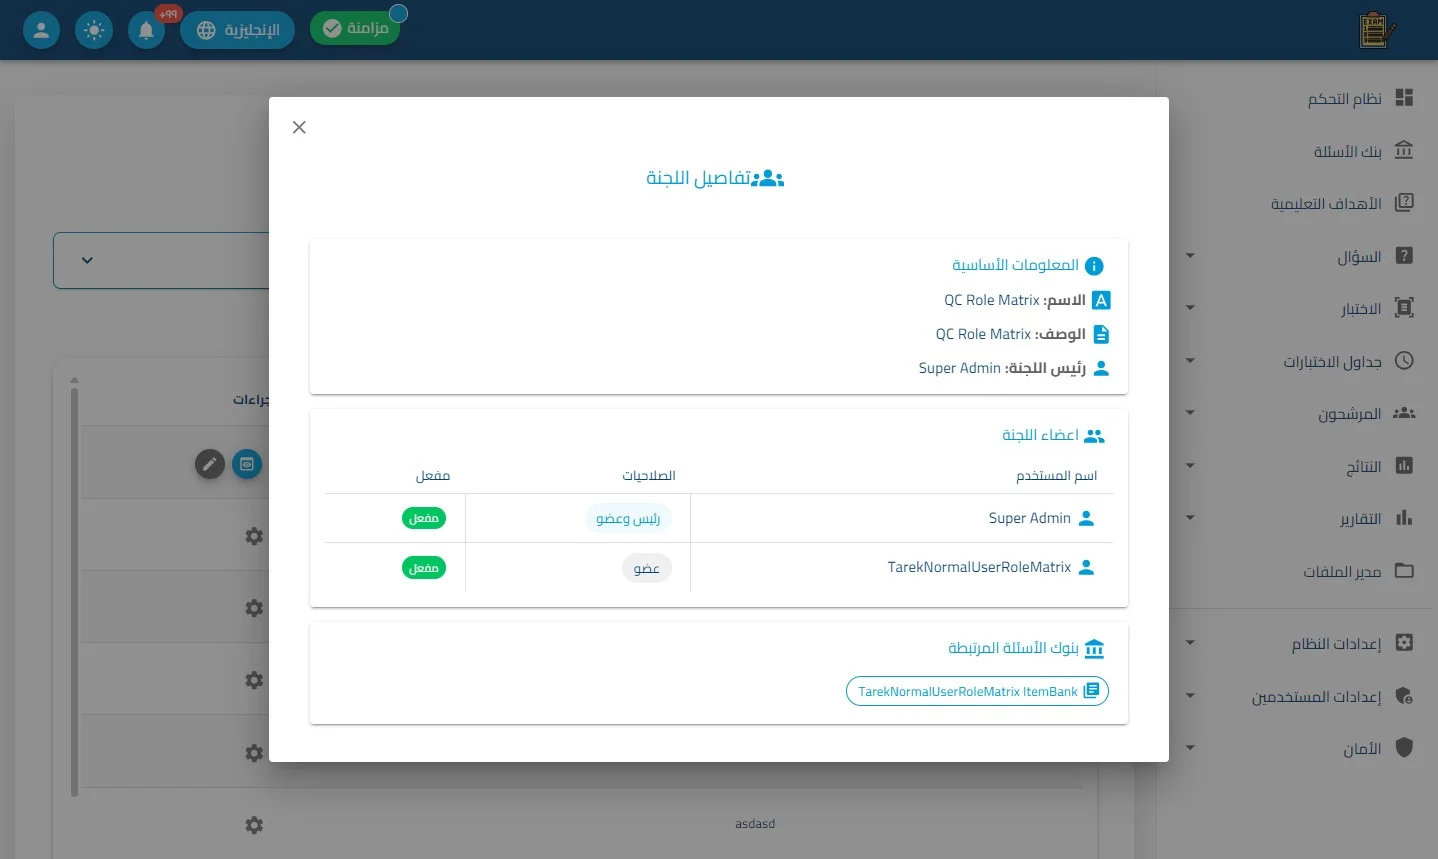Click the scrollbar of the background list
The height and width of the screenshot is (859, 1438).
pyautogui.click(x=75, y=590)
